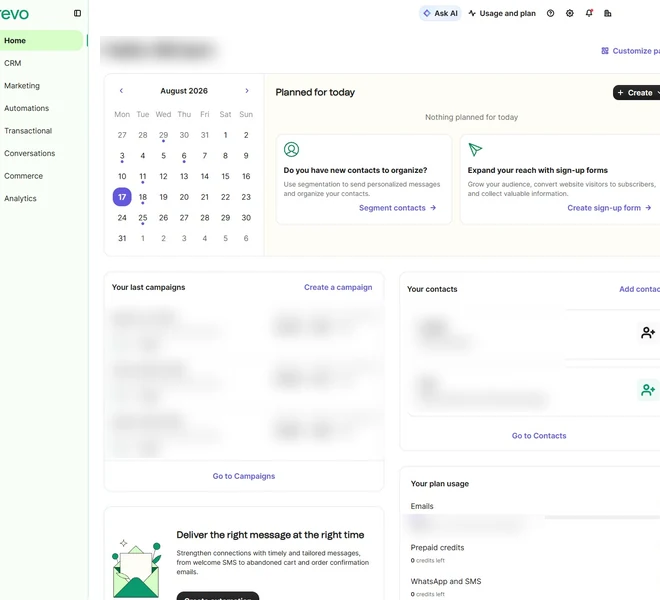Select August 31 in the calendar

[x=122, y=238]
